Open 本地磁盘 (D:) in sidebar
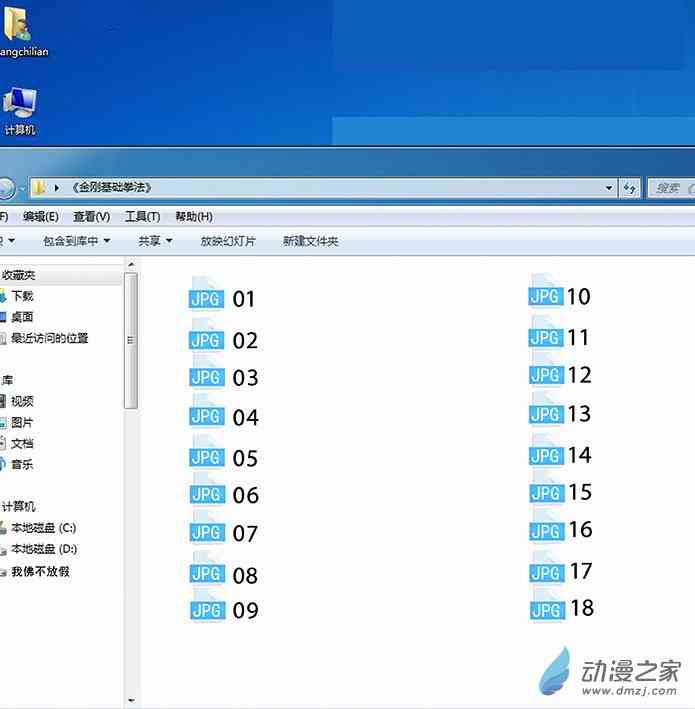Screen dimensions: 695x709 click(x=43, y=550)
